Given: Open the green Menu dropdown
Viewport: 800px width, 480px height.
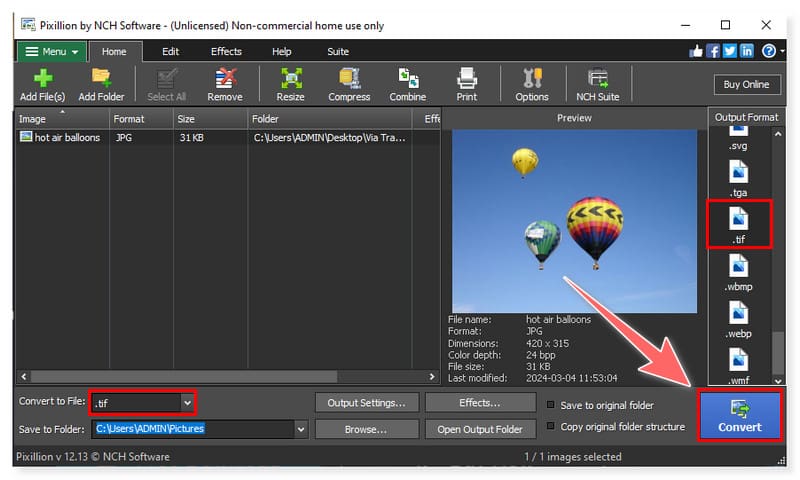Looking at the screenshot, I should click(51, 51).
